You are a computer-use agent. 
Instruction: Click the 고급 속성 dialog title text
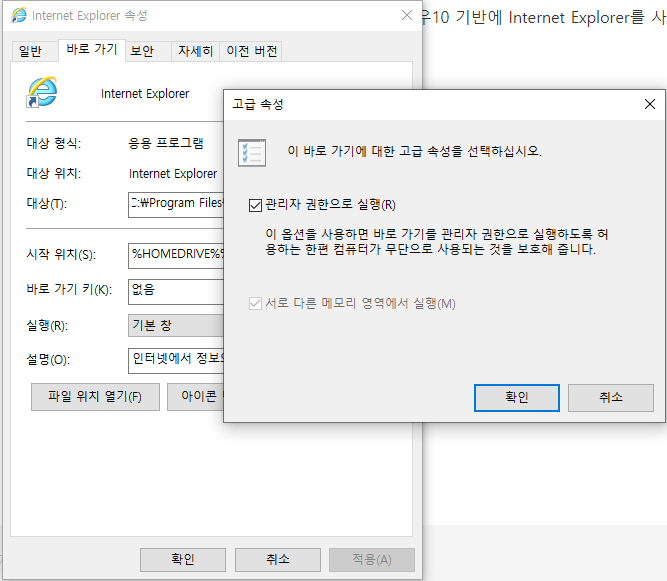(x=257, y=104)
